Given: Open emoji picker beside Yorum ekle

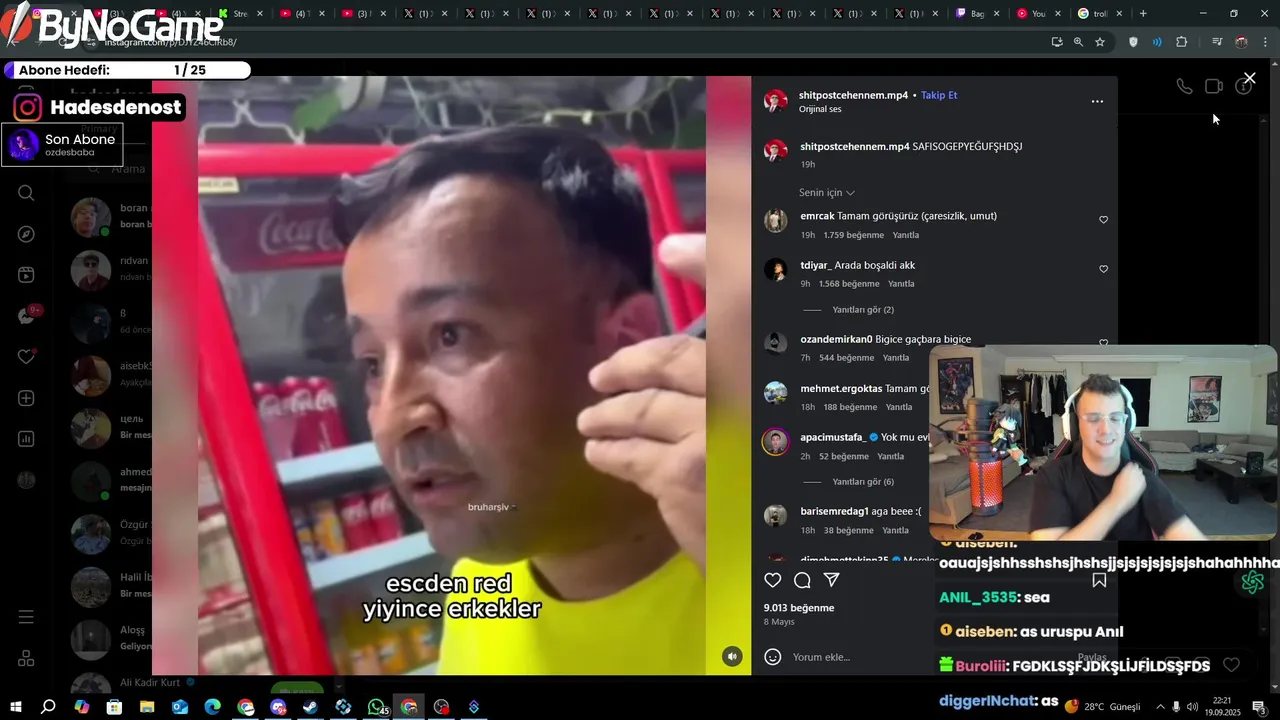Looking at the screenshot, I should tap(772, 657).
